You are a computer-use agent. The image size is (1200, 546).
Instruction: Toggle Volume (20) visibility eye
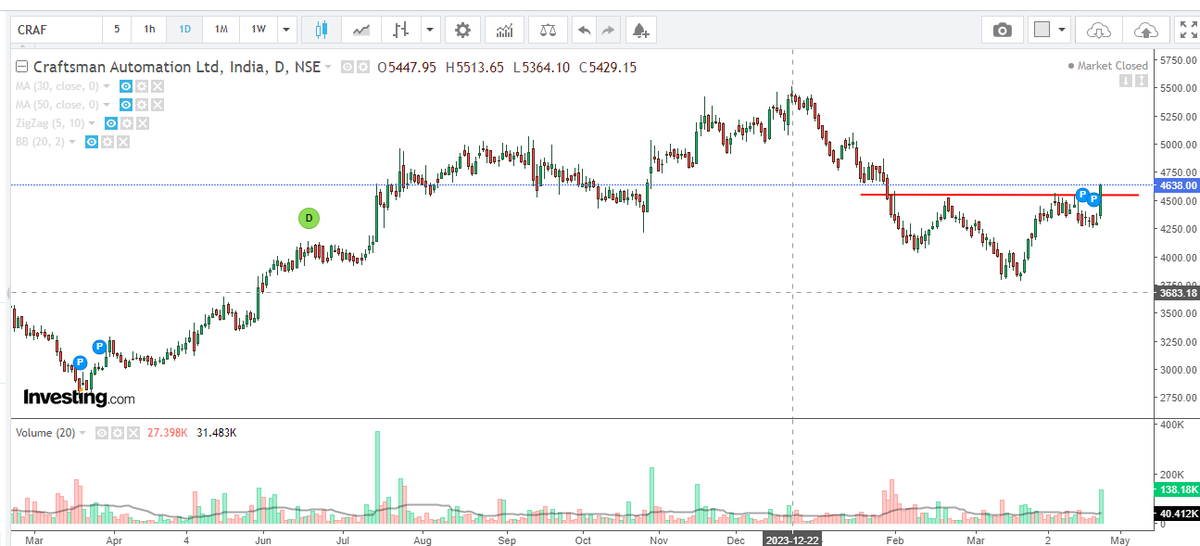coord(102,433)
